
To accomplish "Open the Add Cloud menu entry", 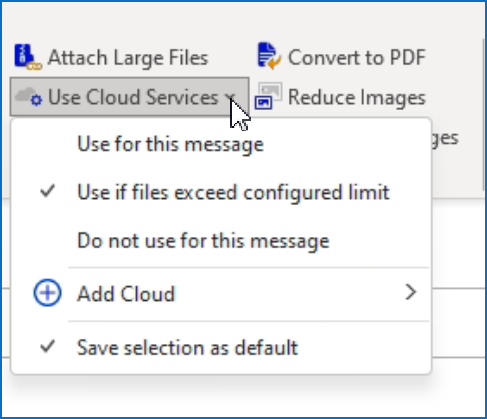I will tap(221, 293).
